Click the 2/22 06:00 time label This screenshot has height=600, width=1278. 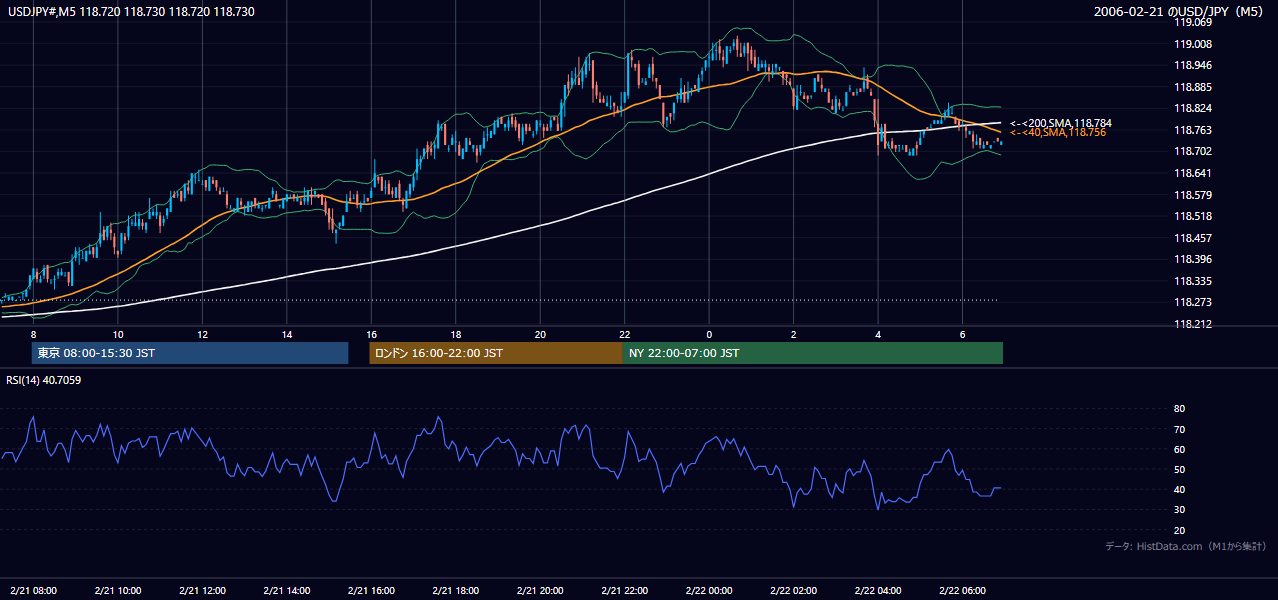962,590
